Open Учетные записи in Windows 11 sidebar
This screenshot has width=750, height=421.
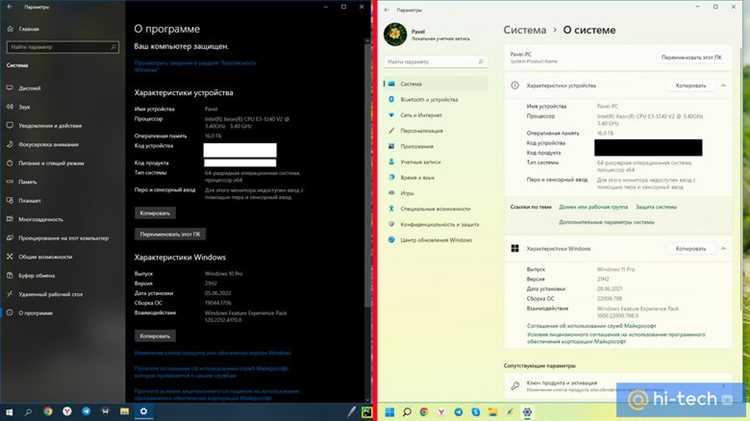click(420, 162)
